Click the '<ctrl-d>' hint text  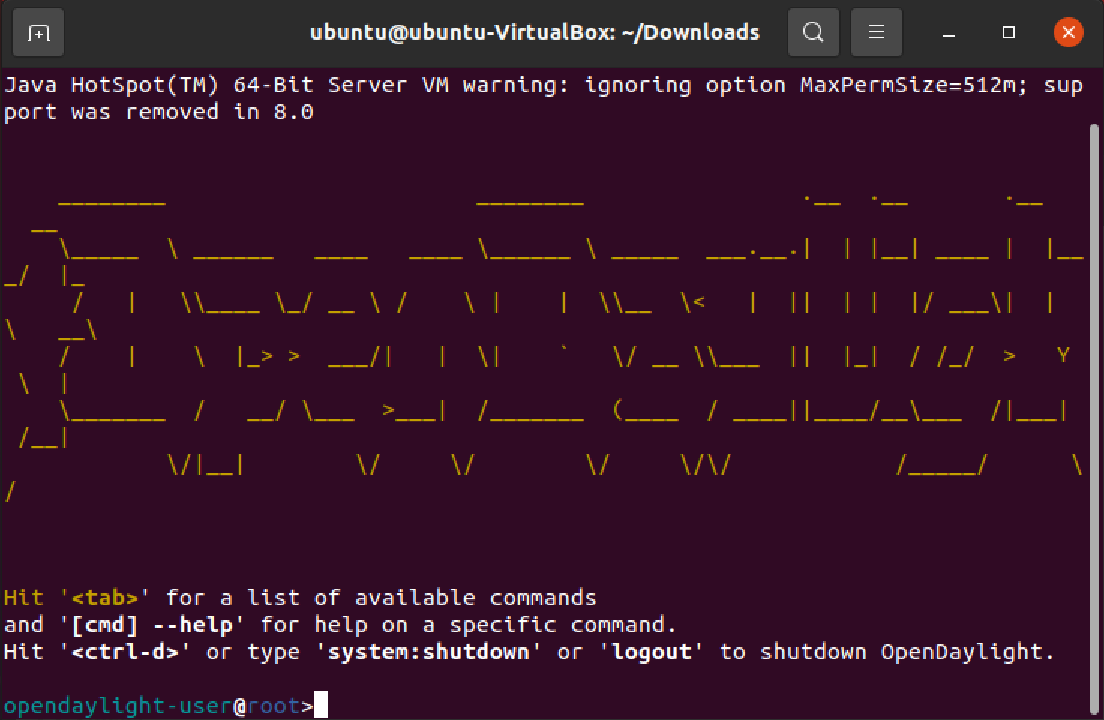[125, 652]
